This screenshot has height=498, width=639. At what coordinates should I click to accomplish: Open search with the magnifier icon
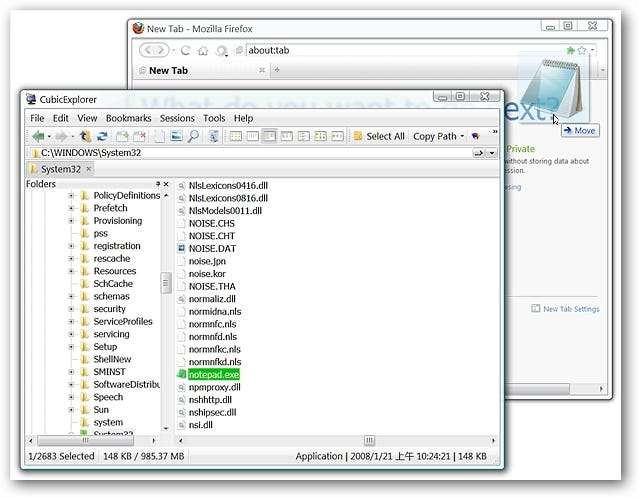tap(193, 136)
